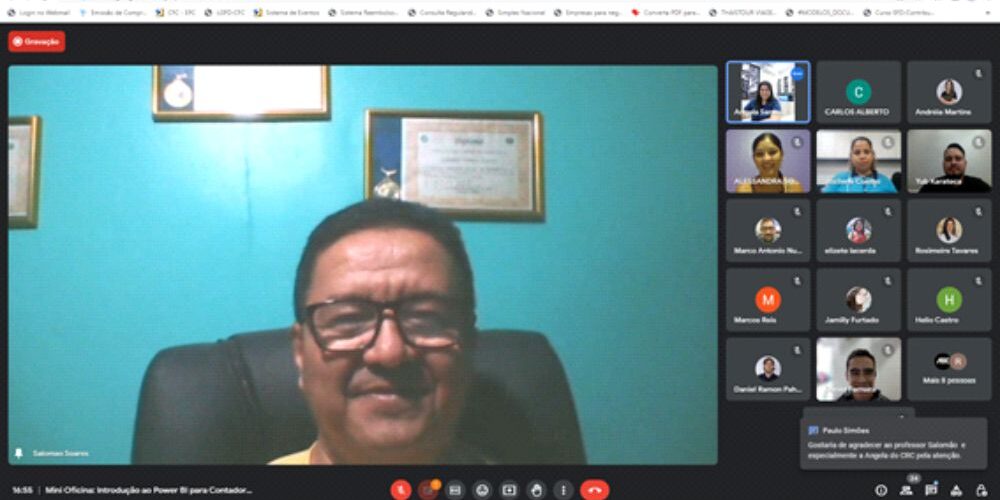1000x500 pixels.
Task: Show the participants people panel
Action: tap(907, 490)
